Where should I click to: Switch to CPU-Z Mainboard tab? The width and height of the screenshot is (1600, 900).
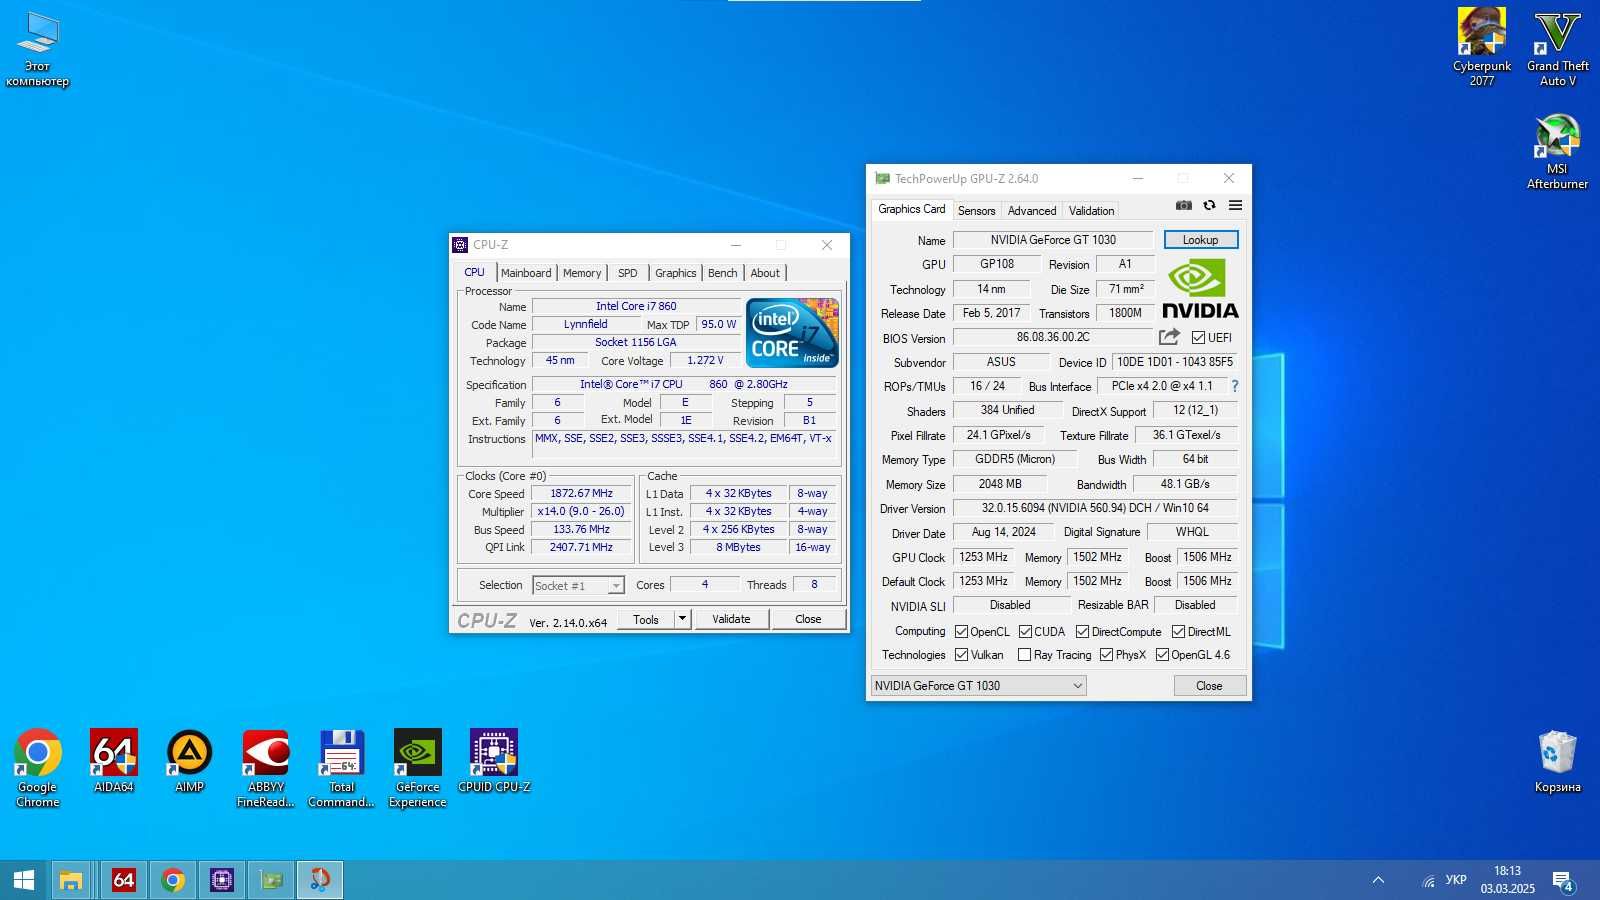(526, 273)
